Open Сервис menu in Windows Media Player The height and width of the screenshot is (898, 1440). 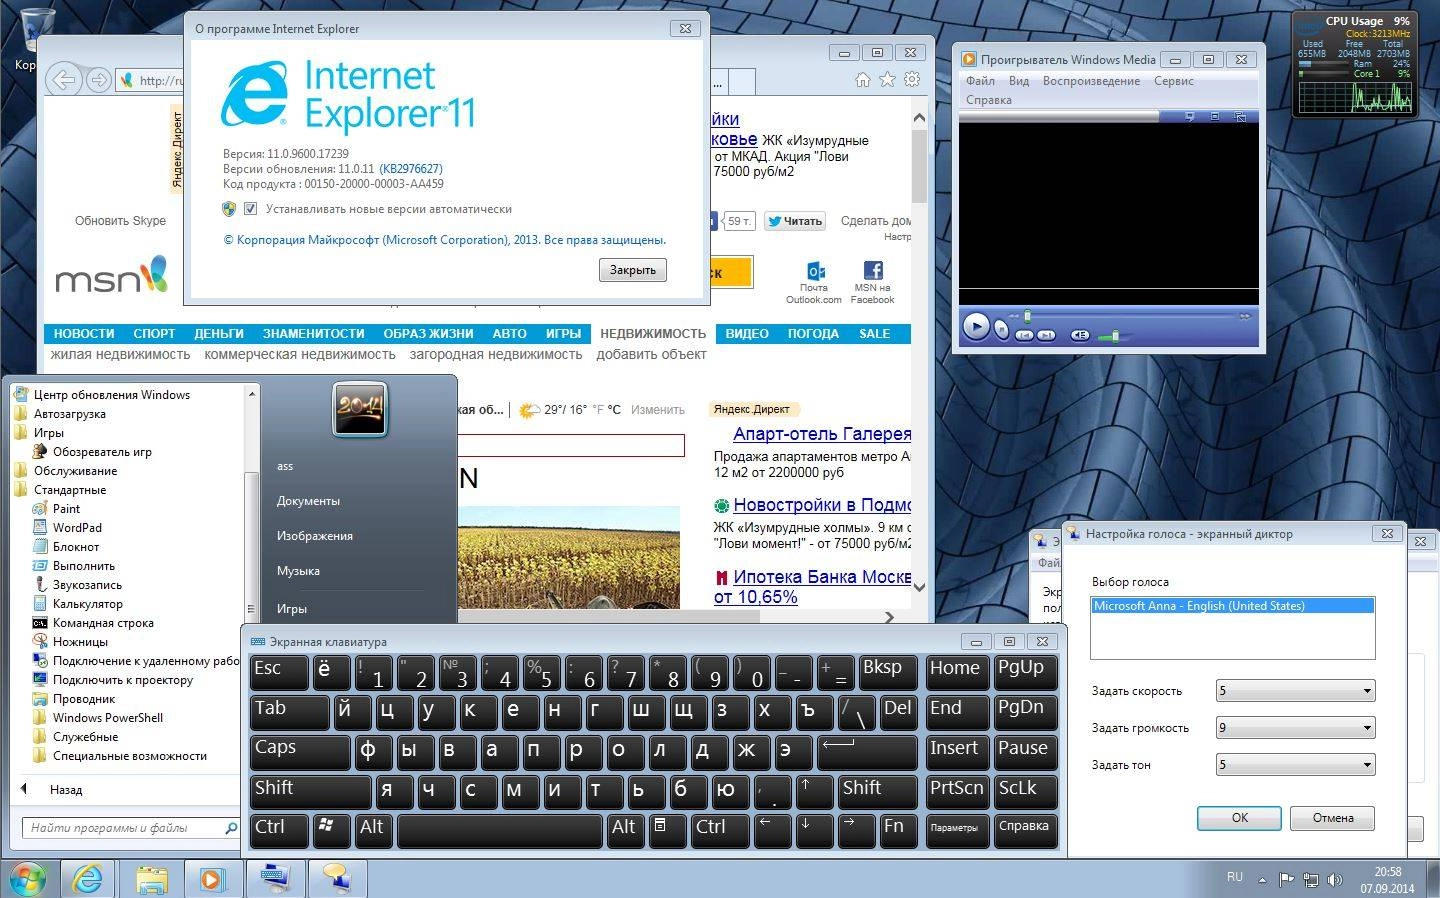click(1174, 81)
